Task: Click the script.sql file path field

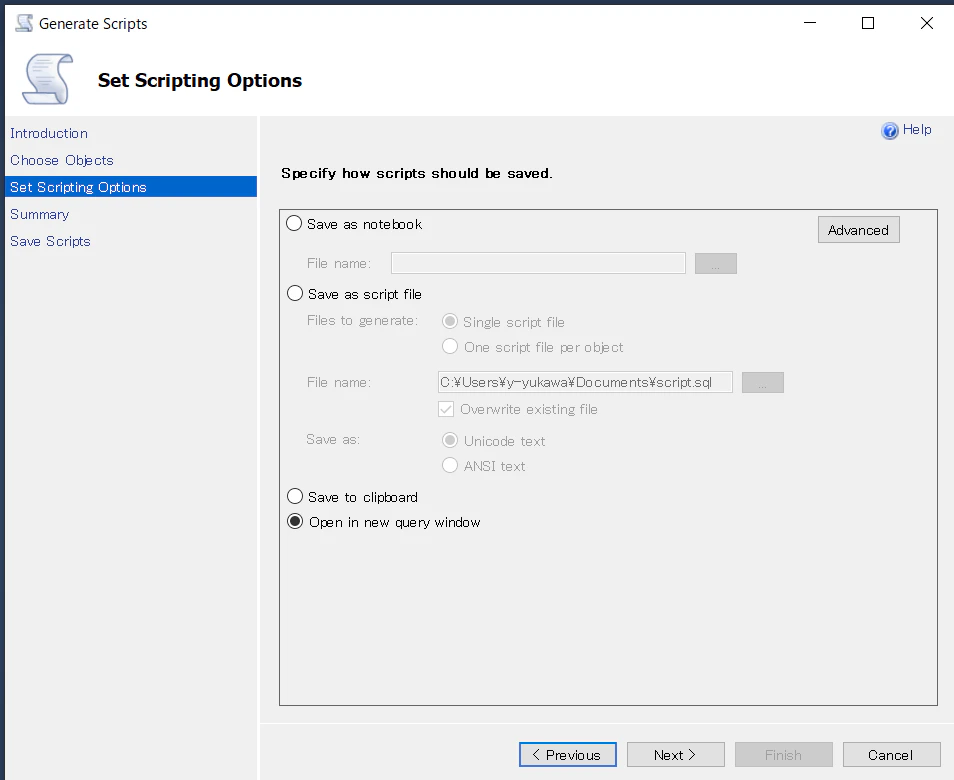Action: (x=585, y=382)
